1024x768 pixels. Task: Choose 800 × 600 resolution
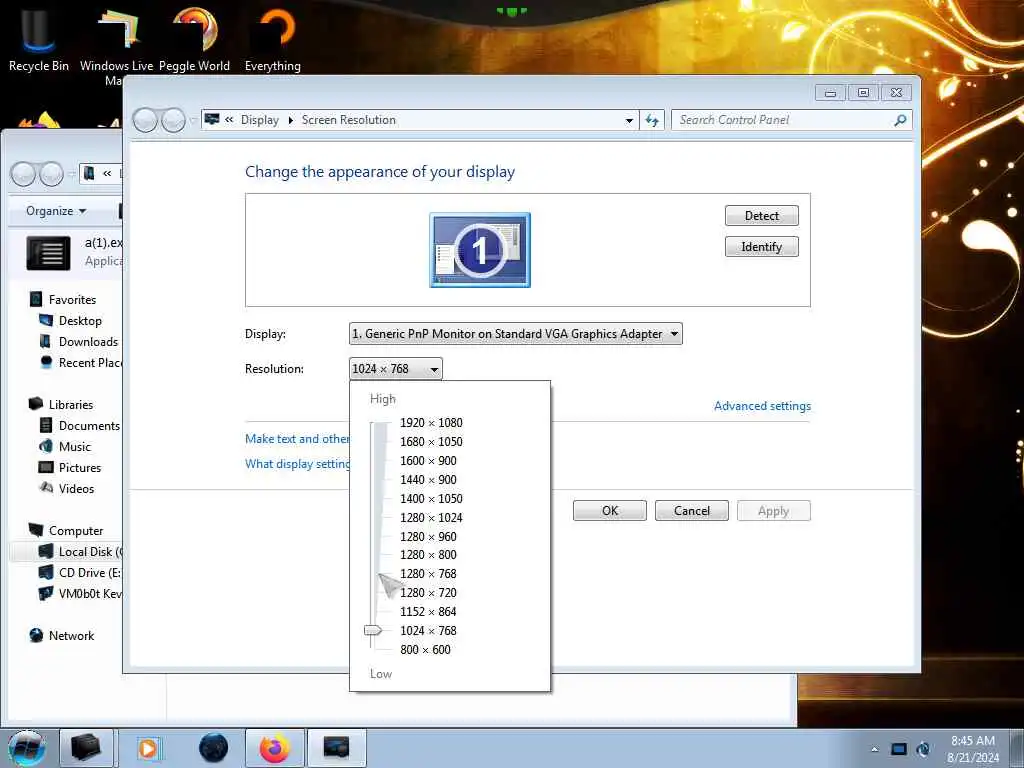tap(425, 649)
